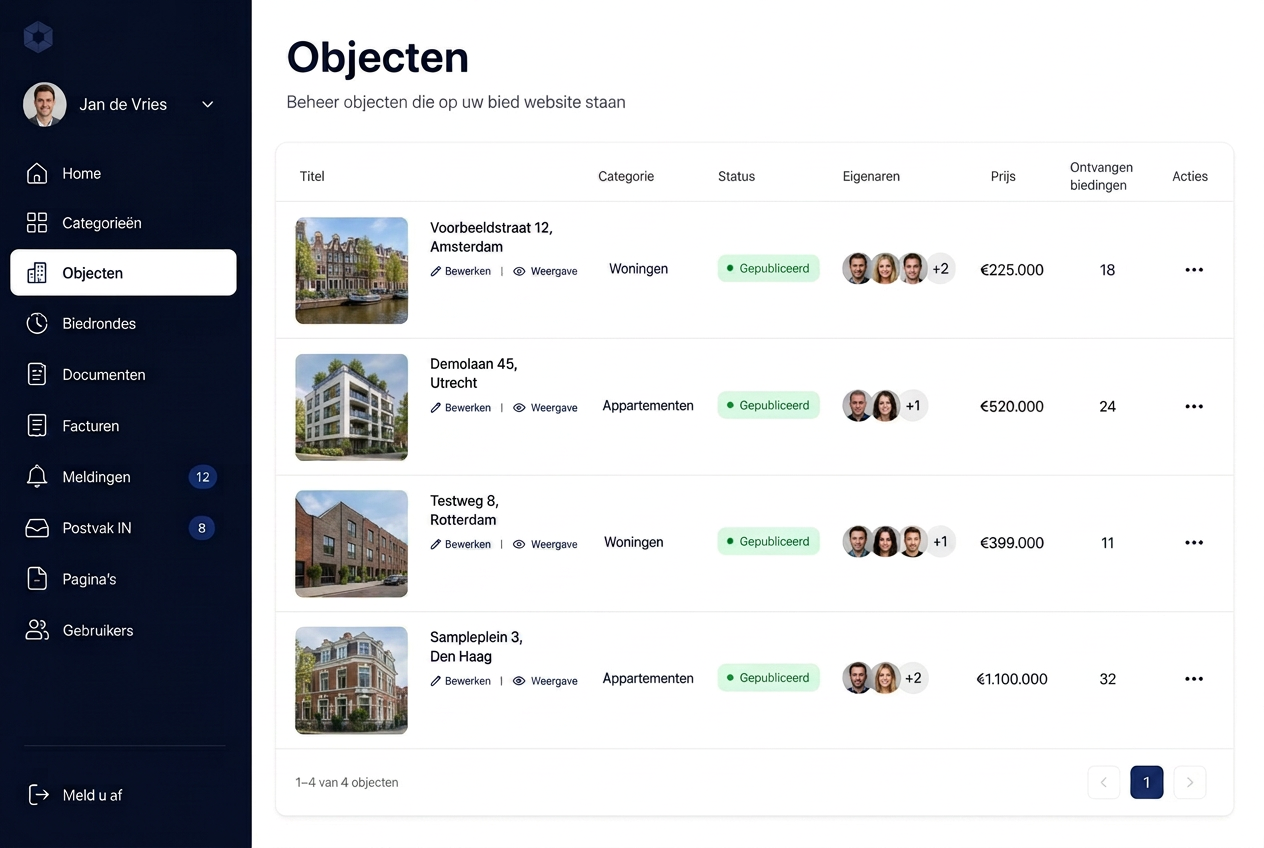1264x848 pixels.
Task: Open the Demolaan 45 apartment building thumbnail
Action: [x=352, y=407]
